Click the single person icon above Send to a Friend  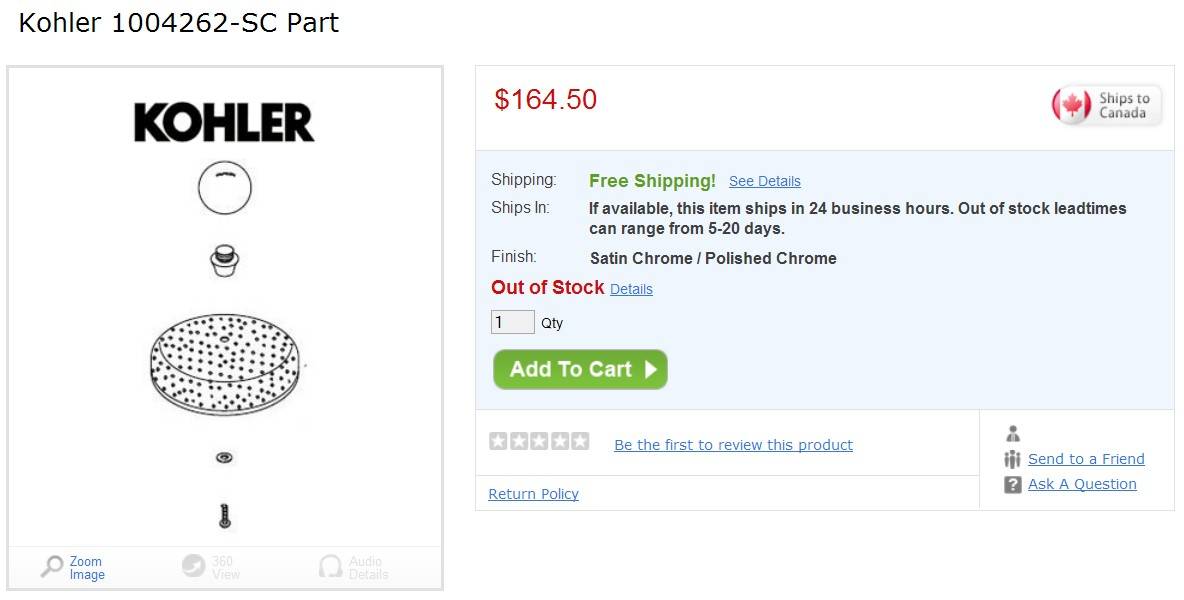(1012, 434)
